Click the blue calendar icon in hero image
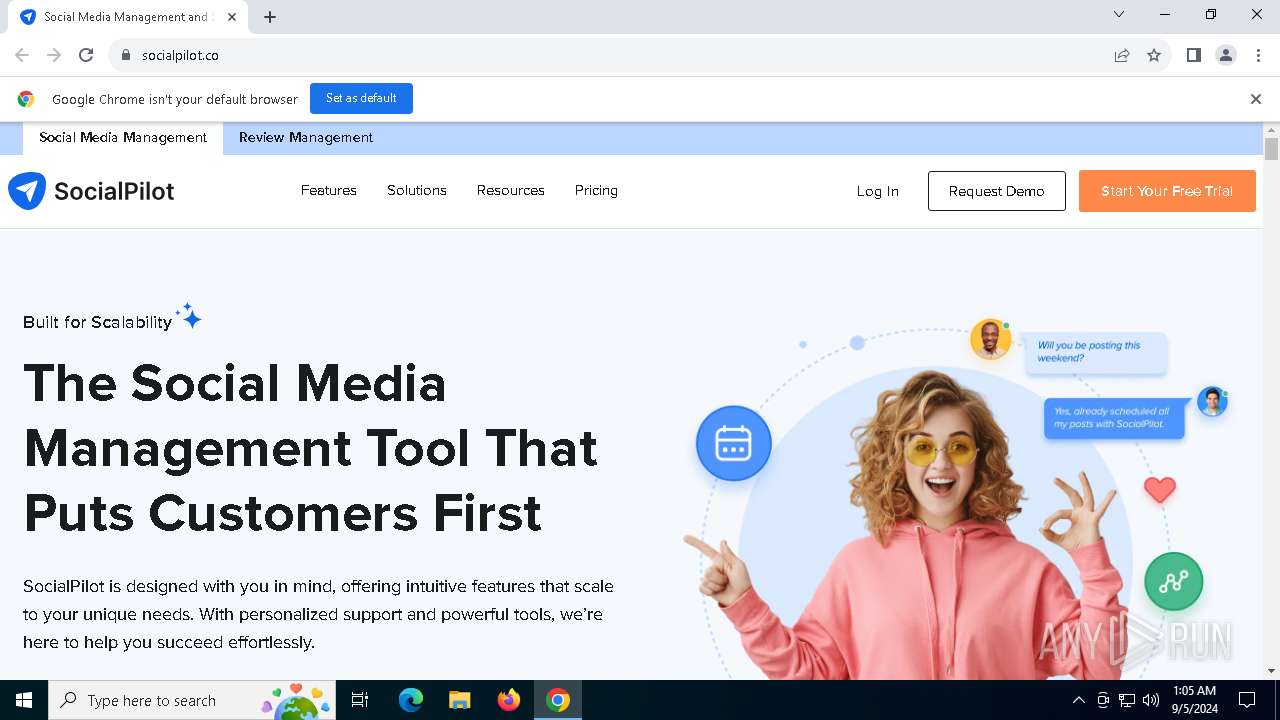Viewport: 1280px width, 720px height. tap(734, 443)
